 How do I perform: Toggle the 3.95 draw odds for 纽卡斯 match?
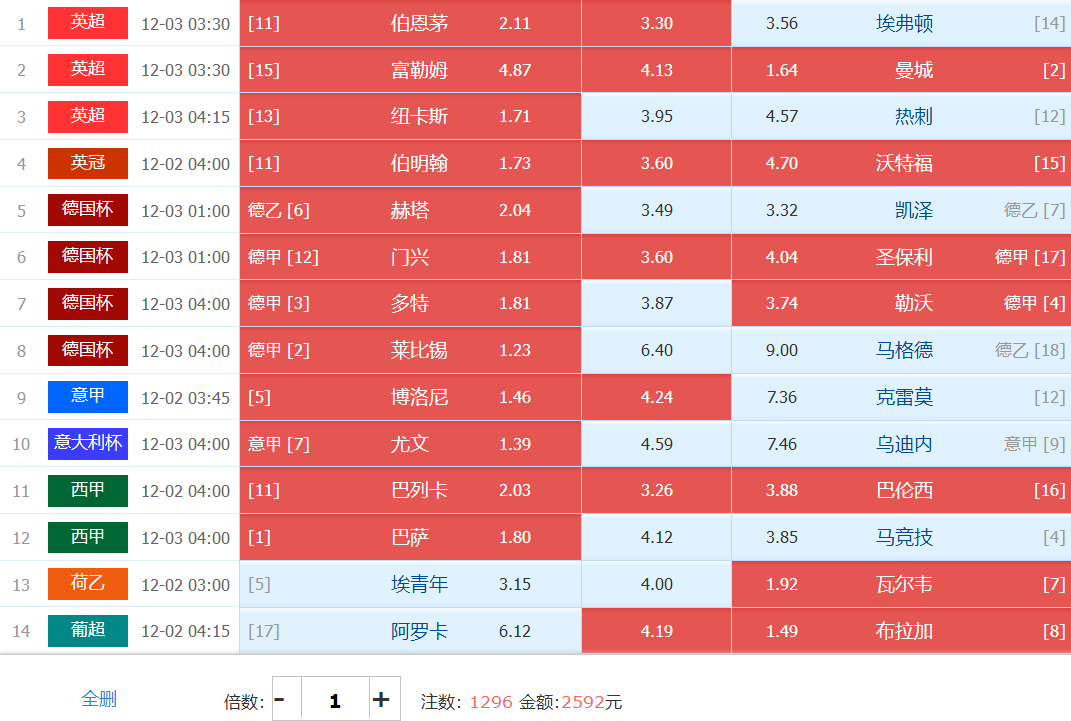[656, 116]
